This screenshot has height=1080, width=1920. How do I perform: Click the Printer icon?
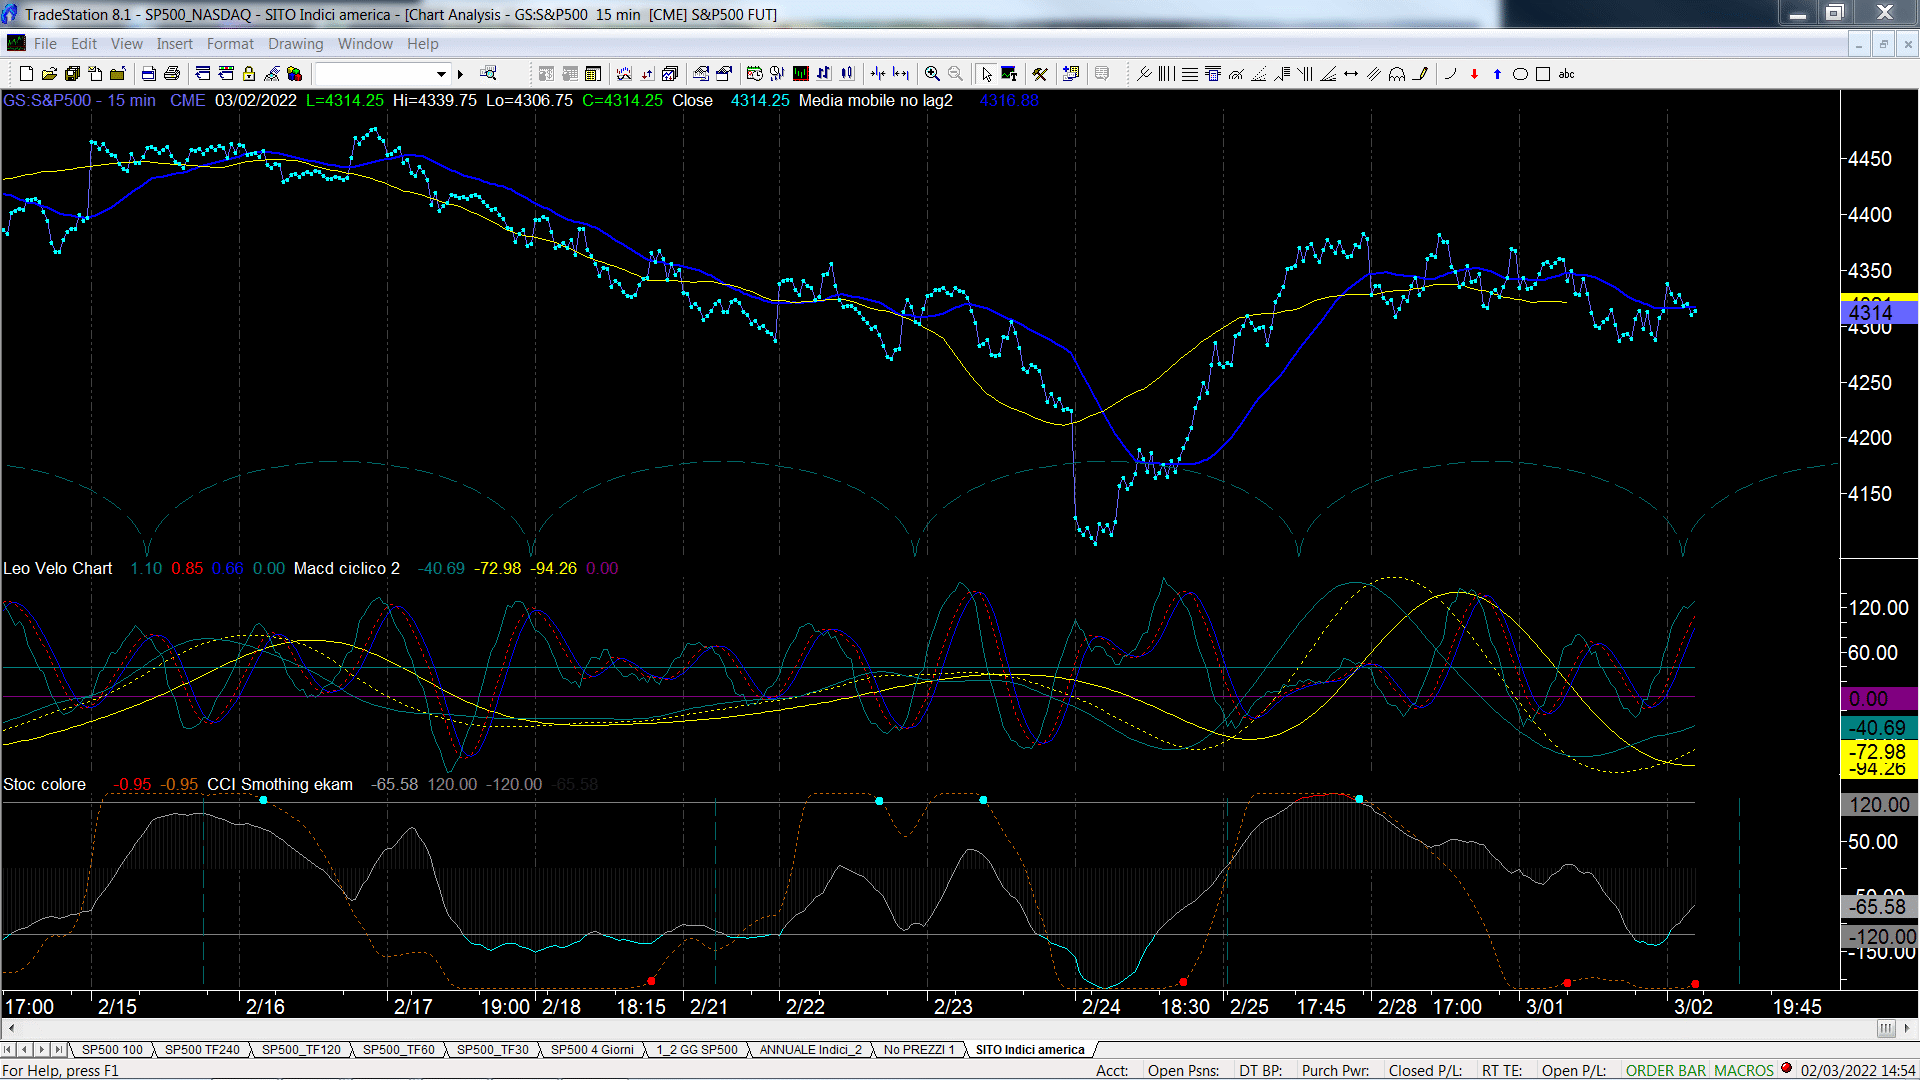point(171,74)
